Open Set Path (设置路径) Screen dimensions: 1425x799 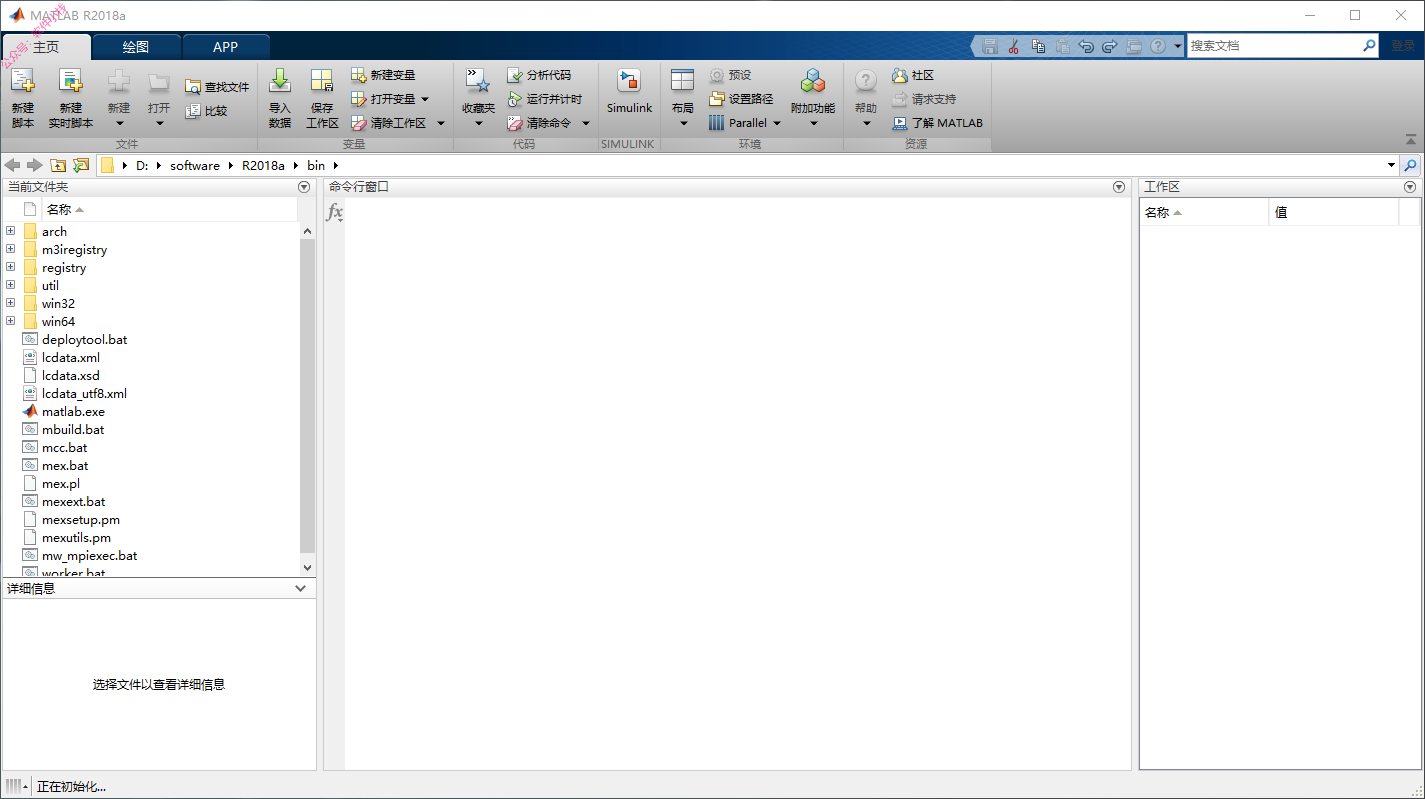tap(741, 99)
